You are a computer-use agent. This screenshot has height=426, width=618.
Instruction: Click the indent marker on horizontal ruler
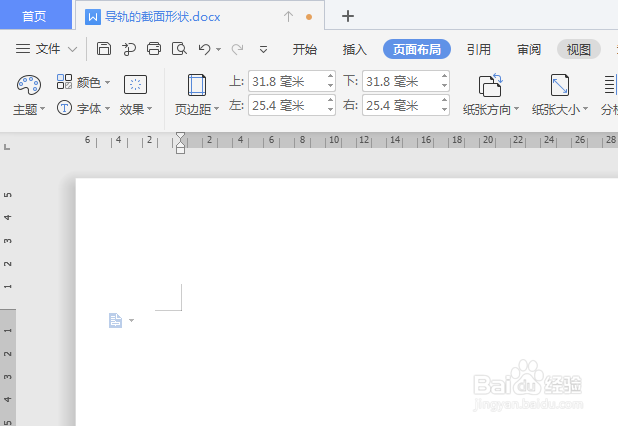180,143
